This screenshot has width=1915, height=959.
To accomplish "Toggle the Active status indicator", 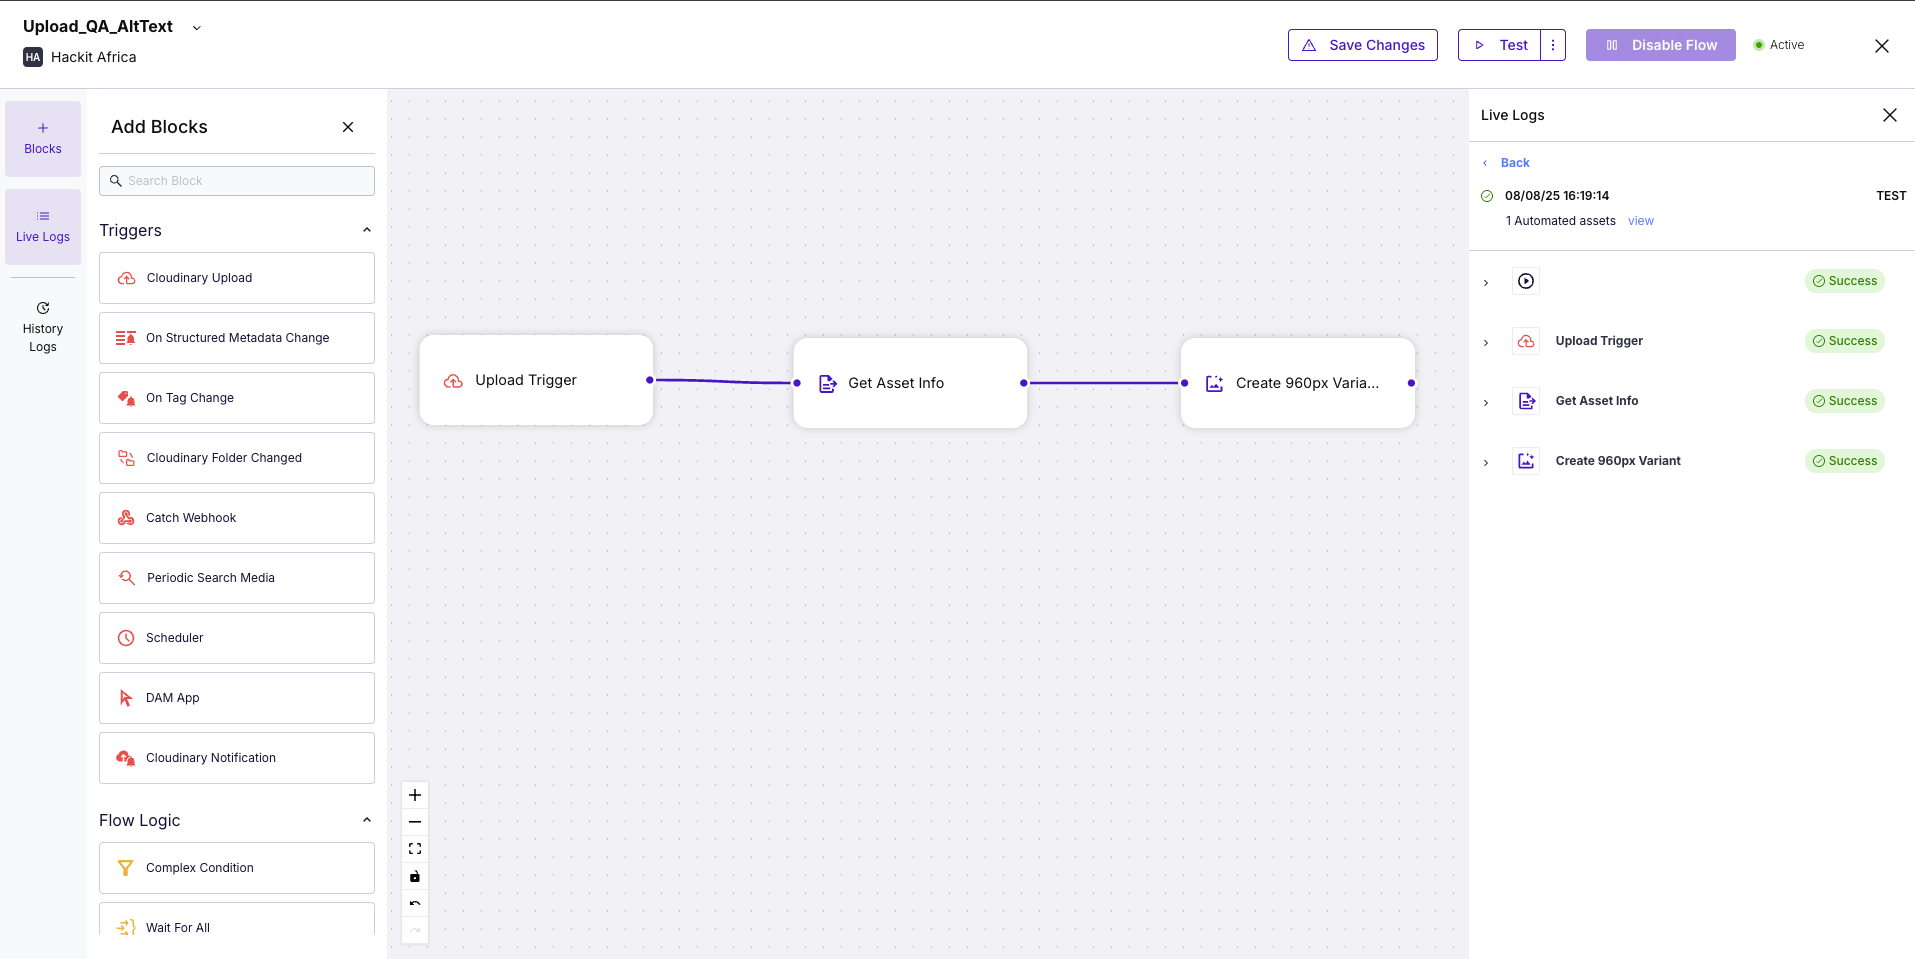I will 1779,44.
